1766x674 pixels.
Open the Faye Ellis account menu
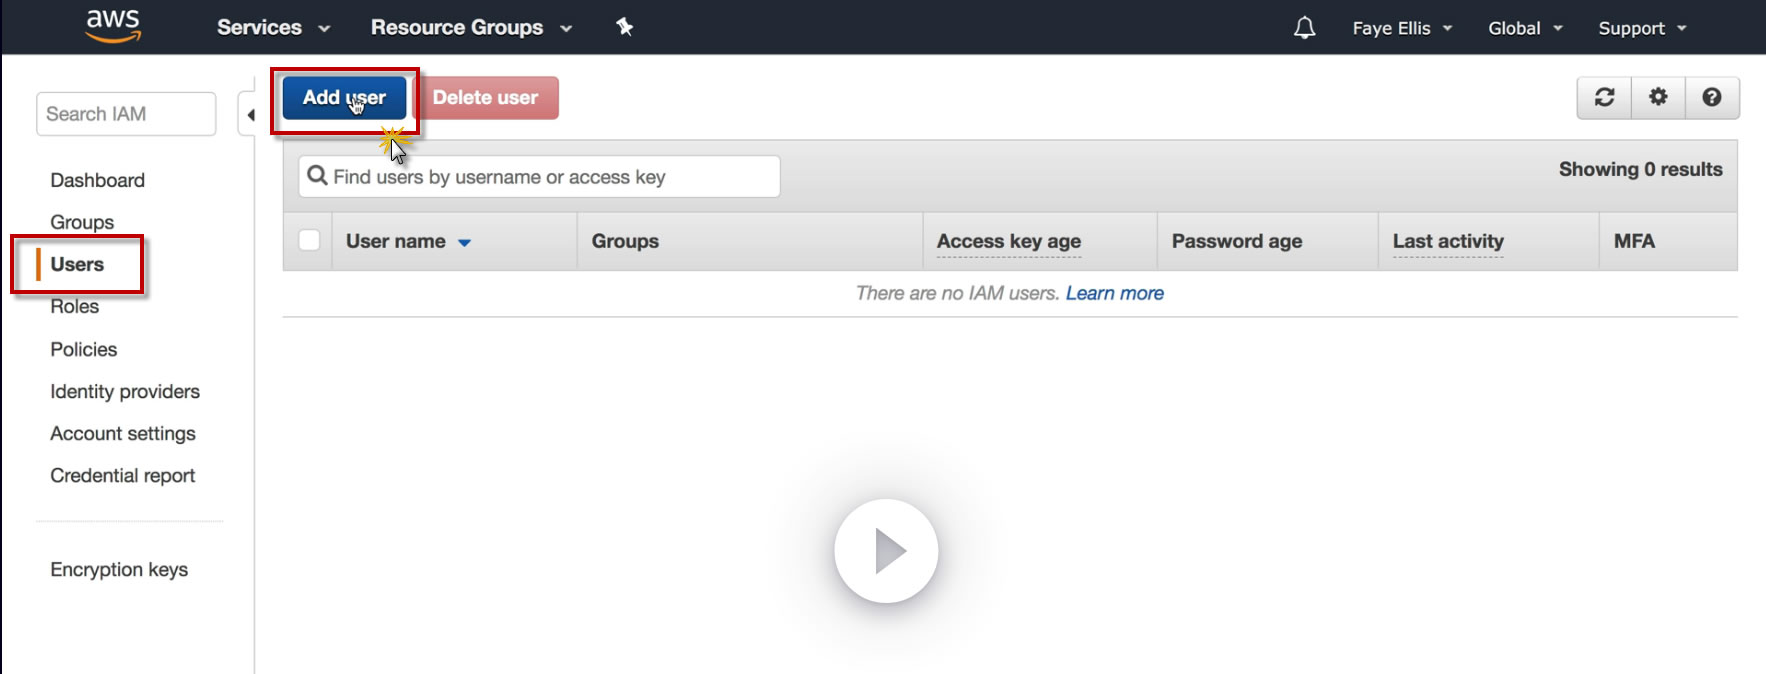pos(1402,28)
